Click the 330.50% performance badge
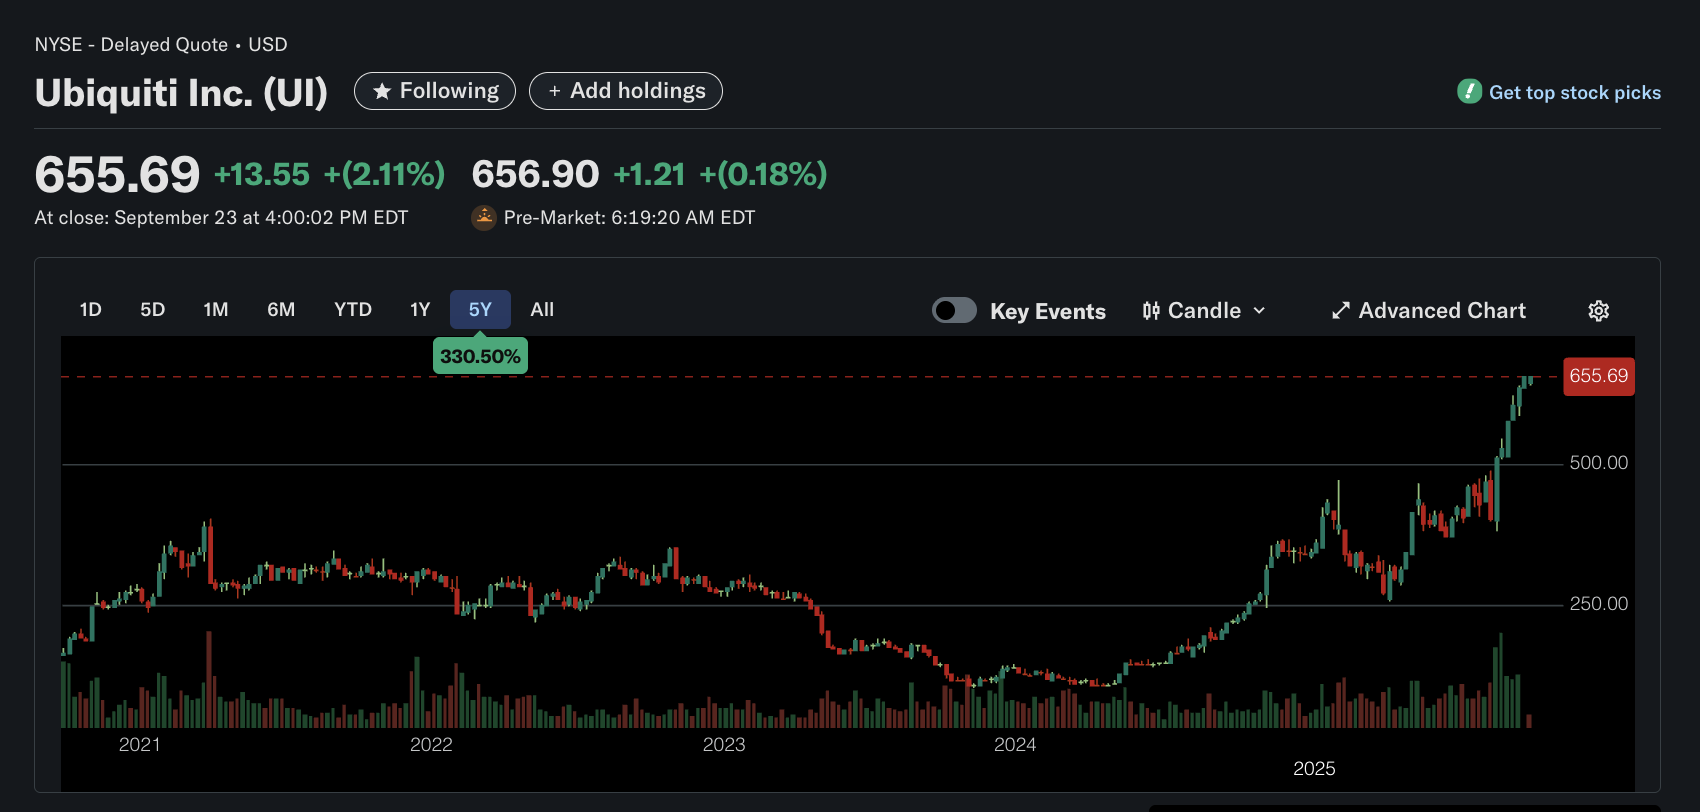The width and height of the screenshot is (1700, 812). click(480, 356)
